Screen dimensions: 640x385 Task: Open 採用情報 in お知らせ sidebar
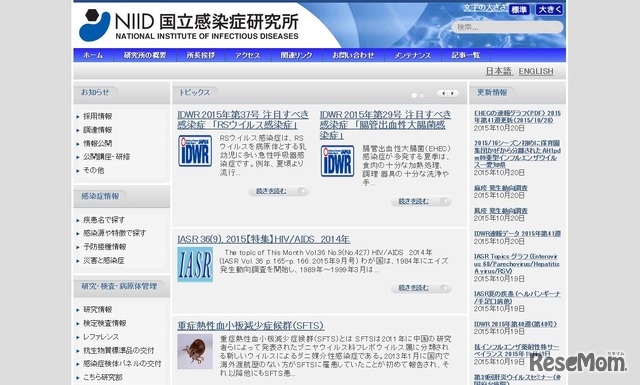tap(98, 116)
